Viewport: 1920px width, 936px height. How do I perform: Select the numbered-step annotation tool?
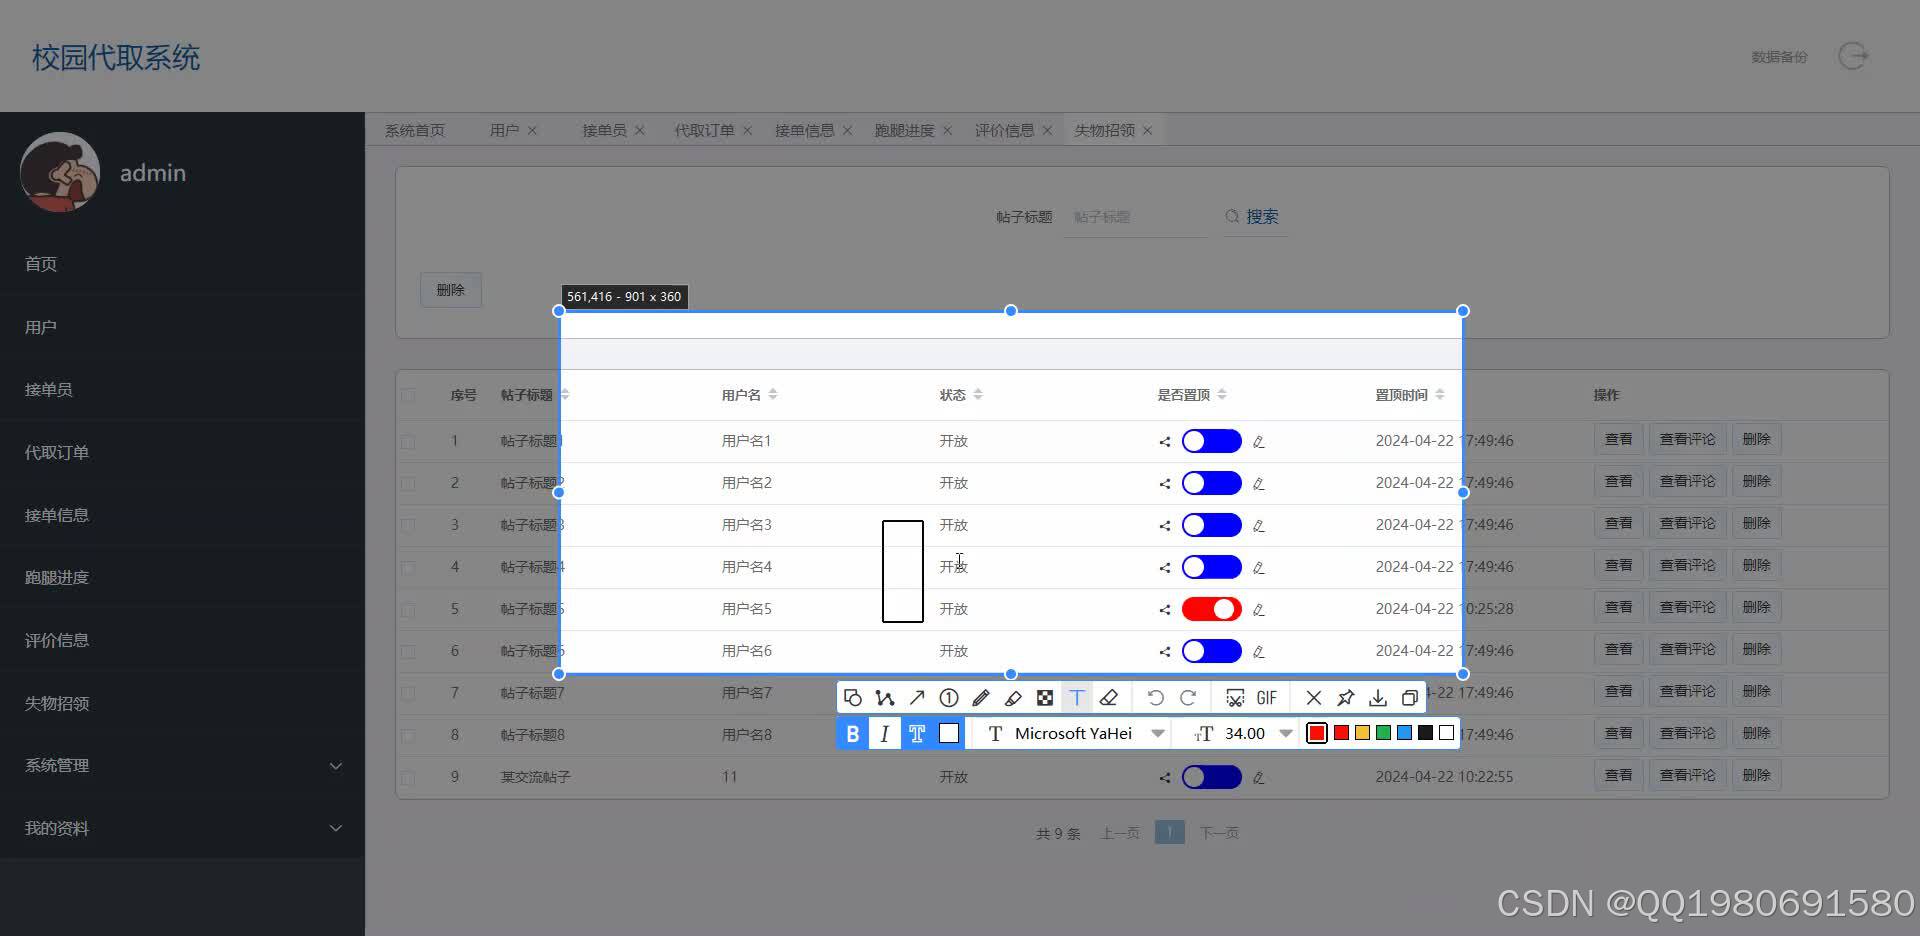coord(948,697)
